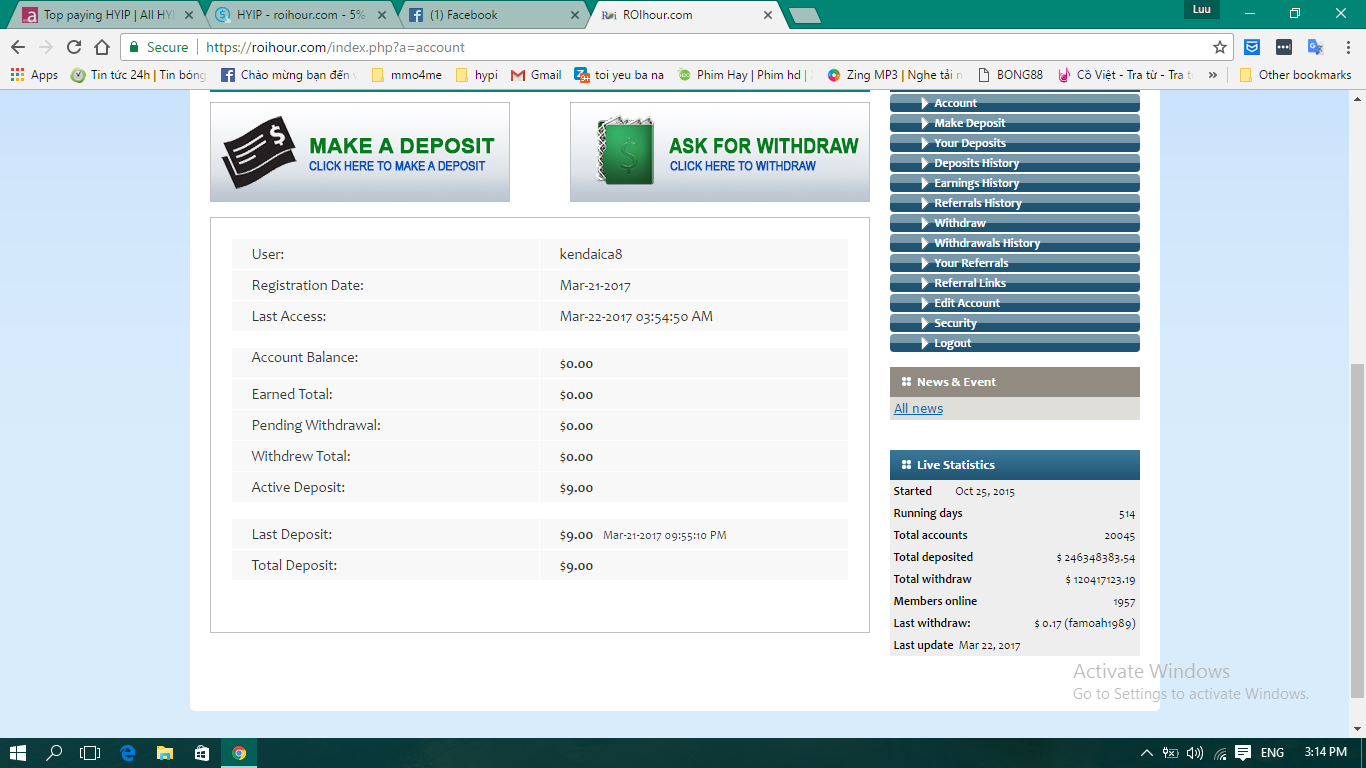Open Security in the sidebar
The width and height of the screenshot is (1366, 768).
pos(1015,323)
